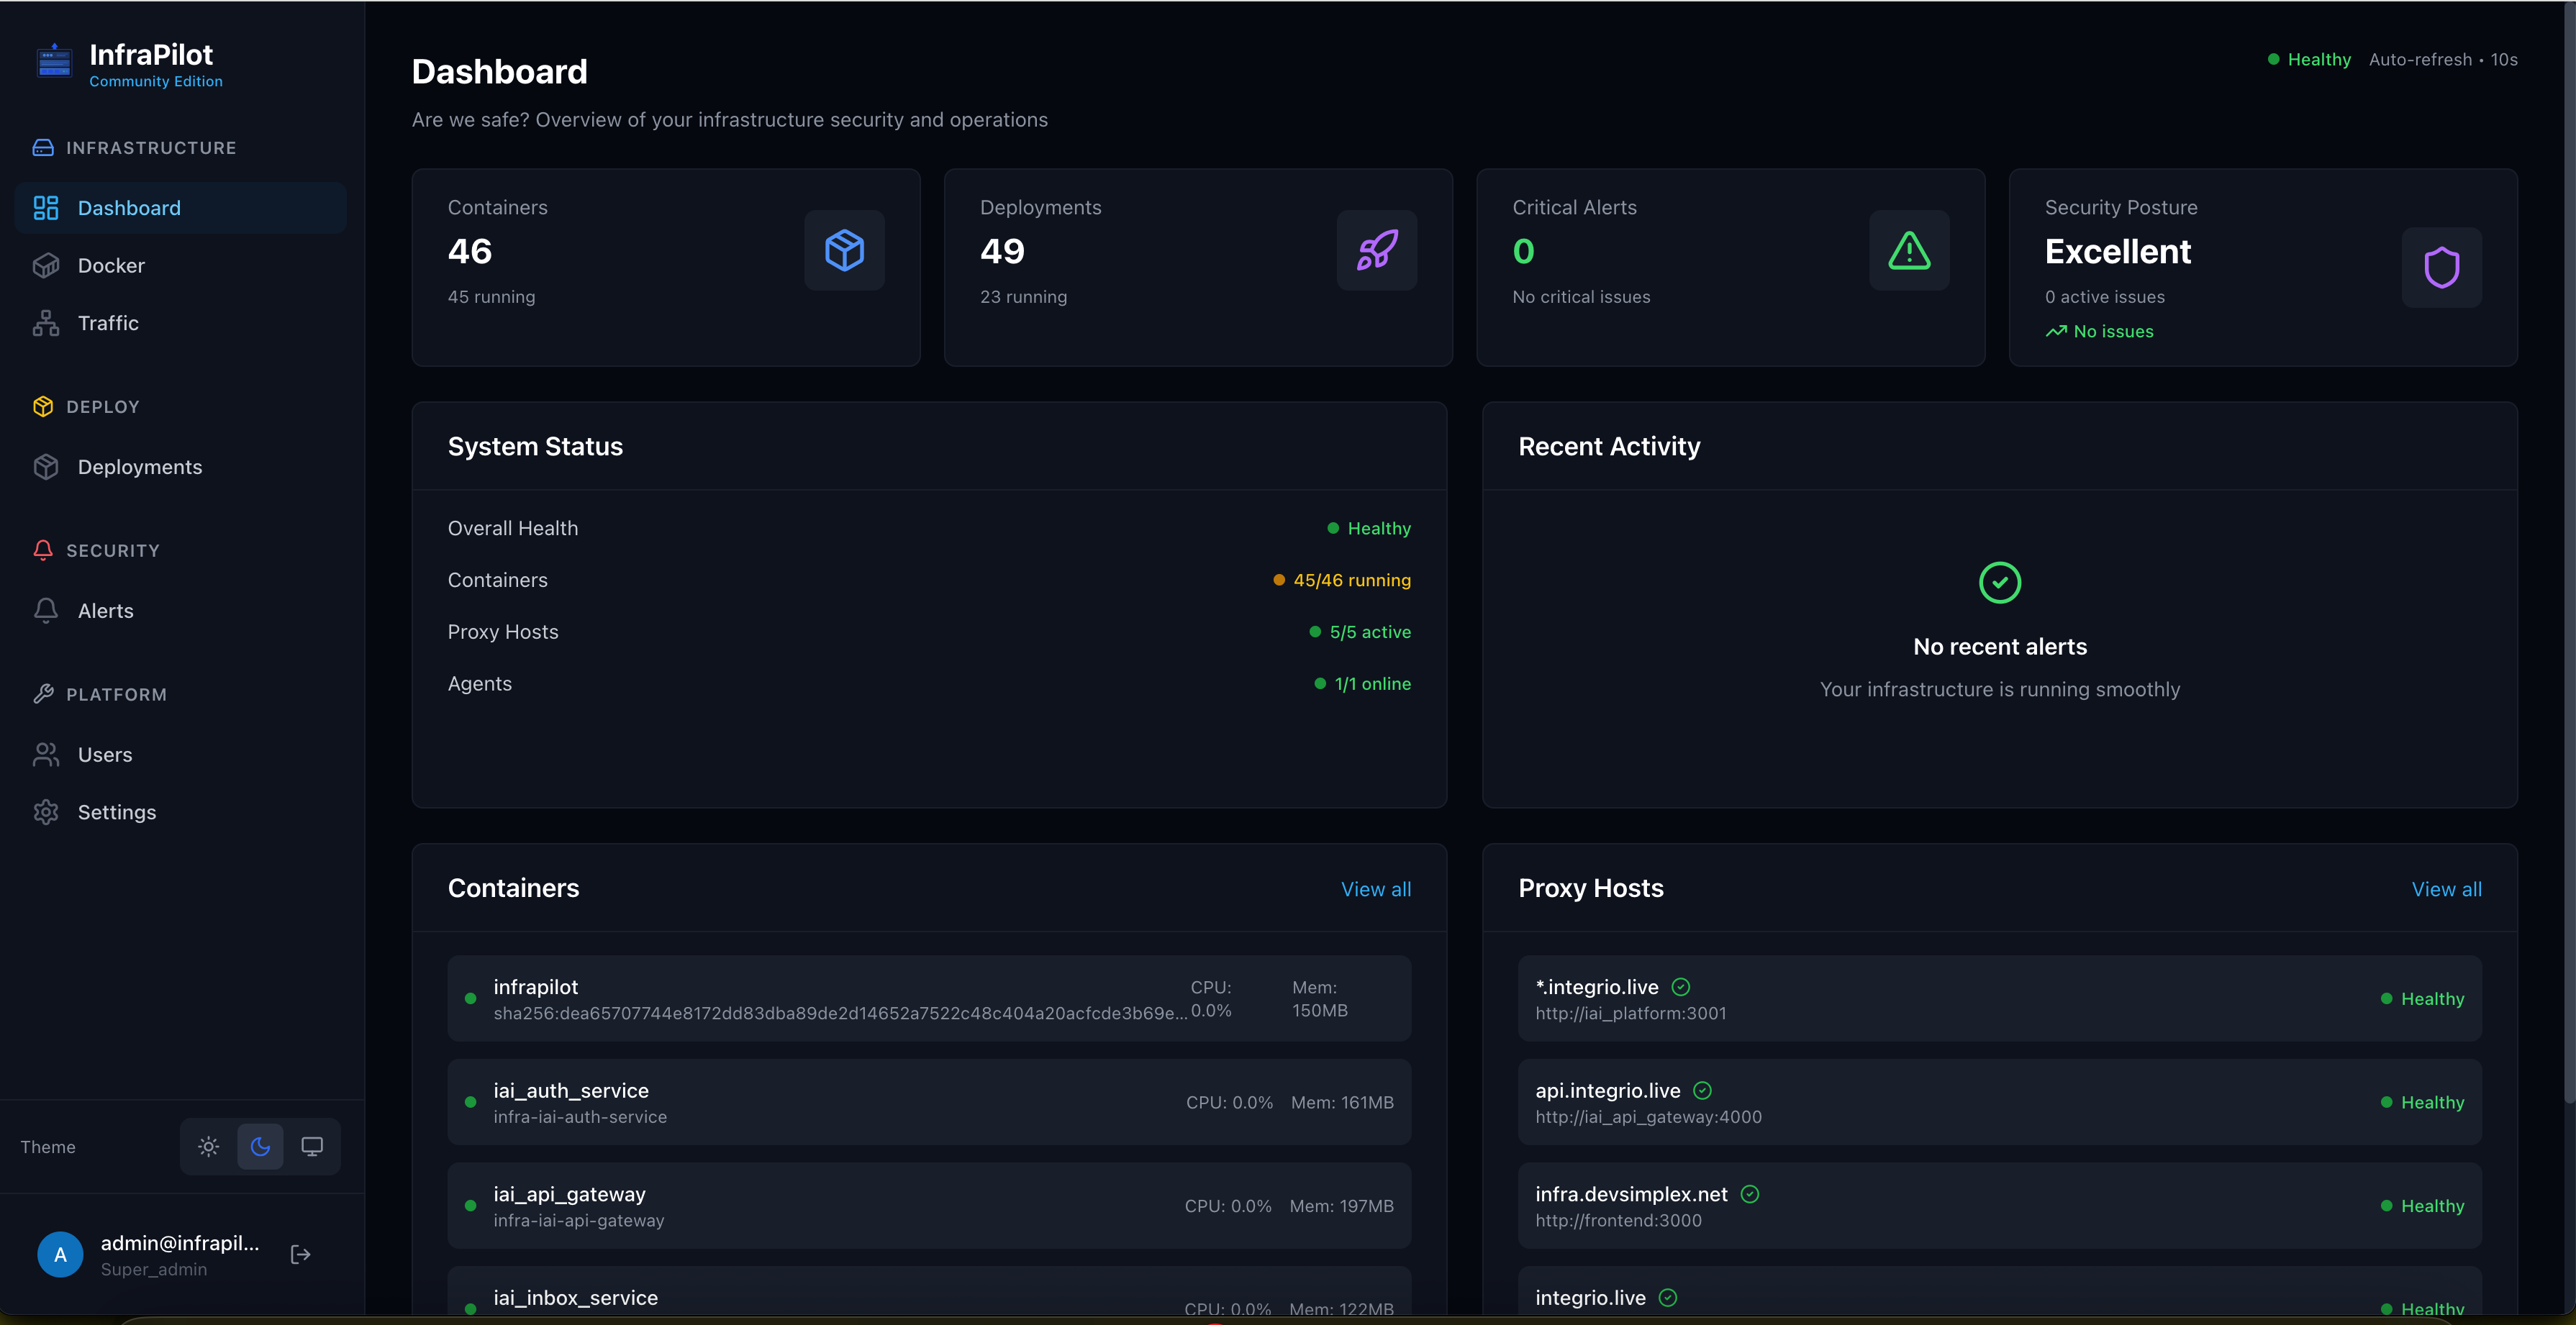Click Healthy badge for api.integrio.live
Image resolution: width=2576 pixels, height=1325 pixels.
click(2422, 1103)
